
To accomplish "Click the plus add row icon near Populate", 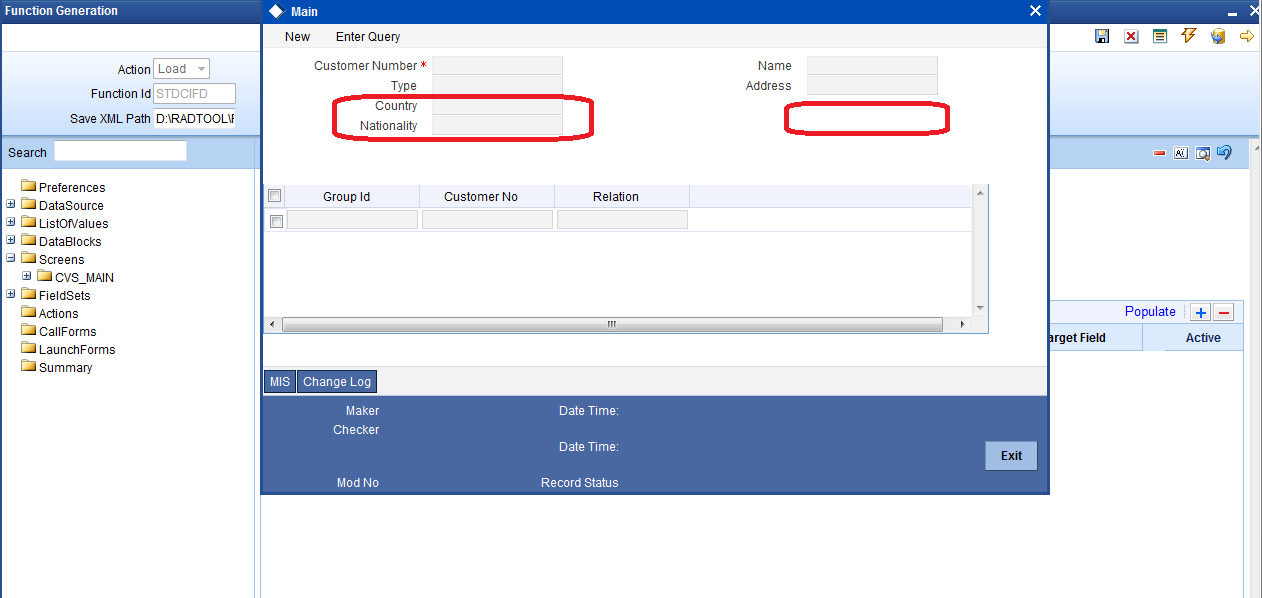I will coord(1202,312).
